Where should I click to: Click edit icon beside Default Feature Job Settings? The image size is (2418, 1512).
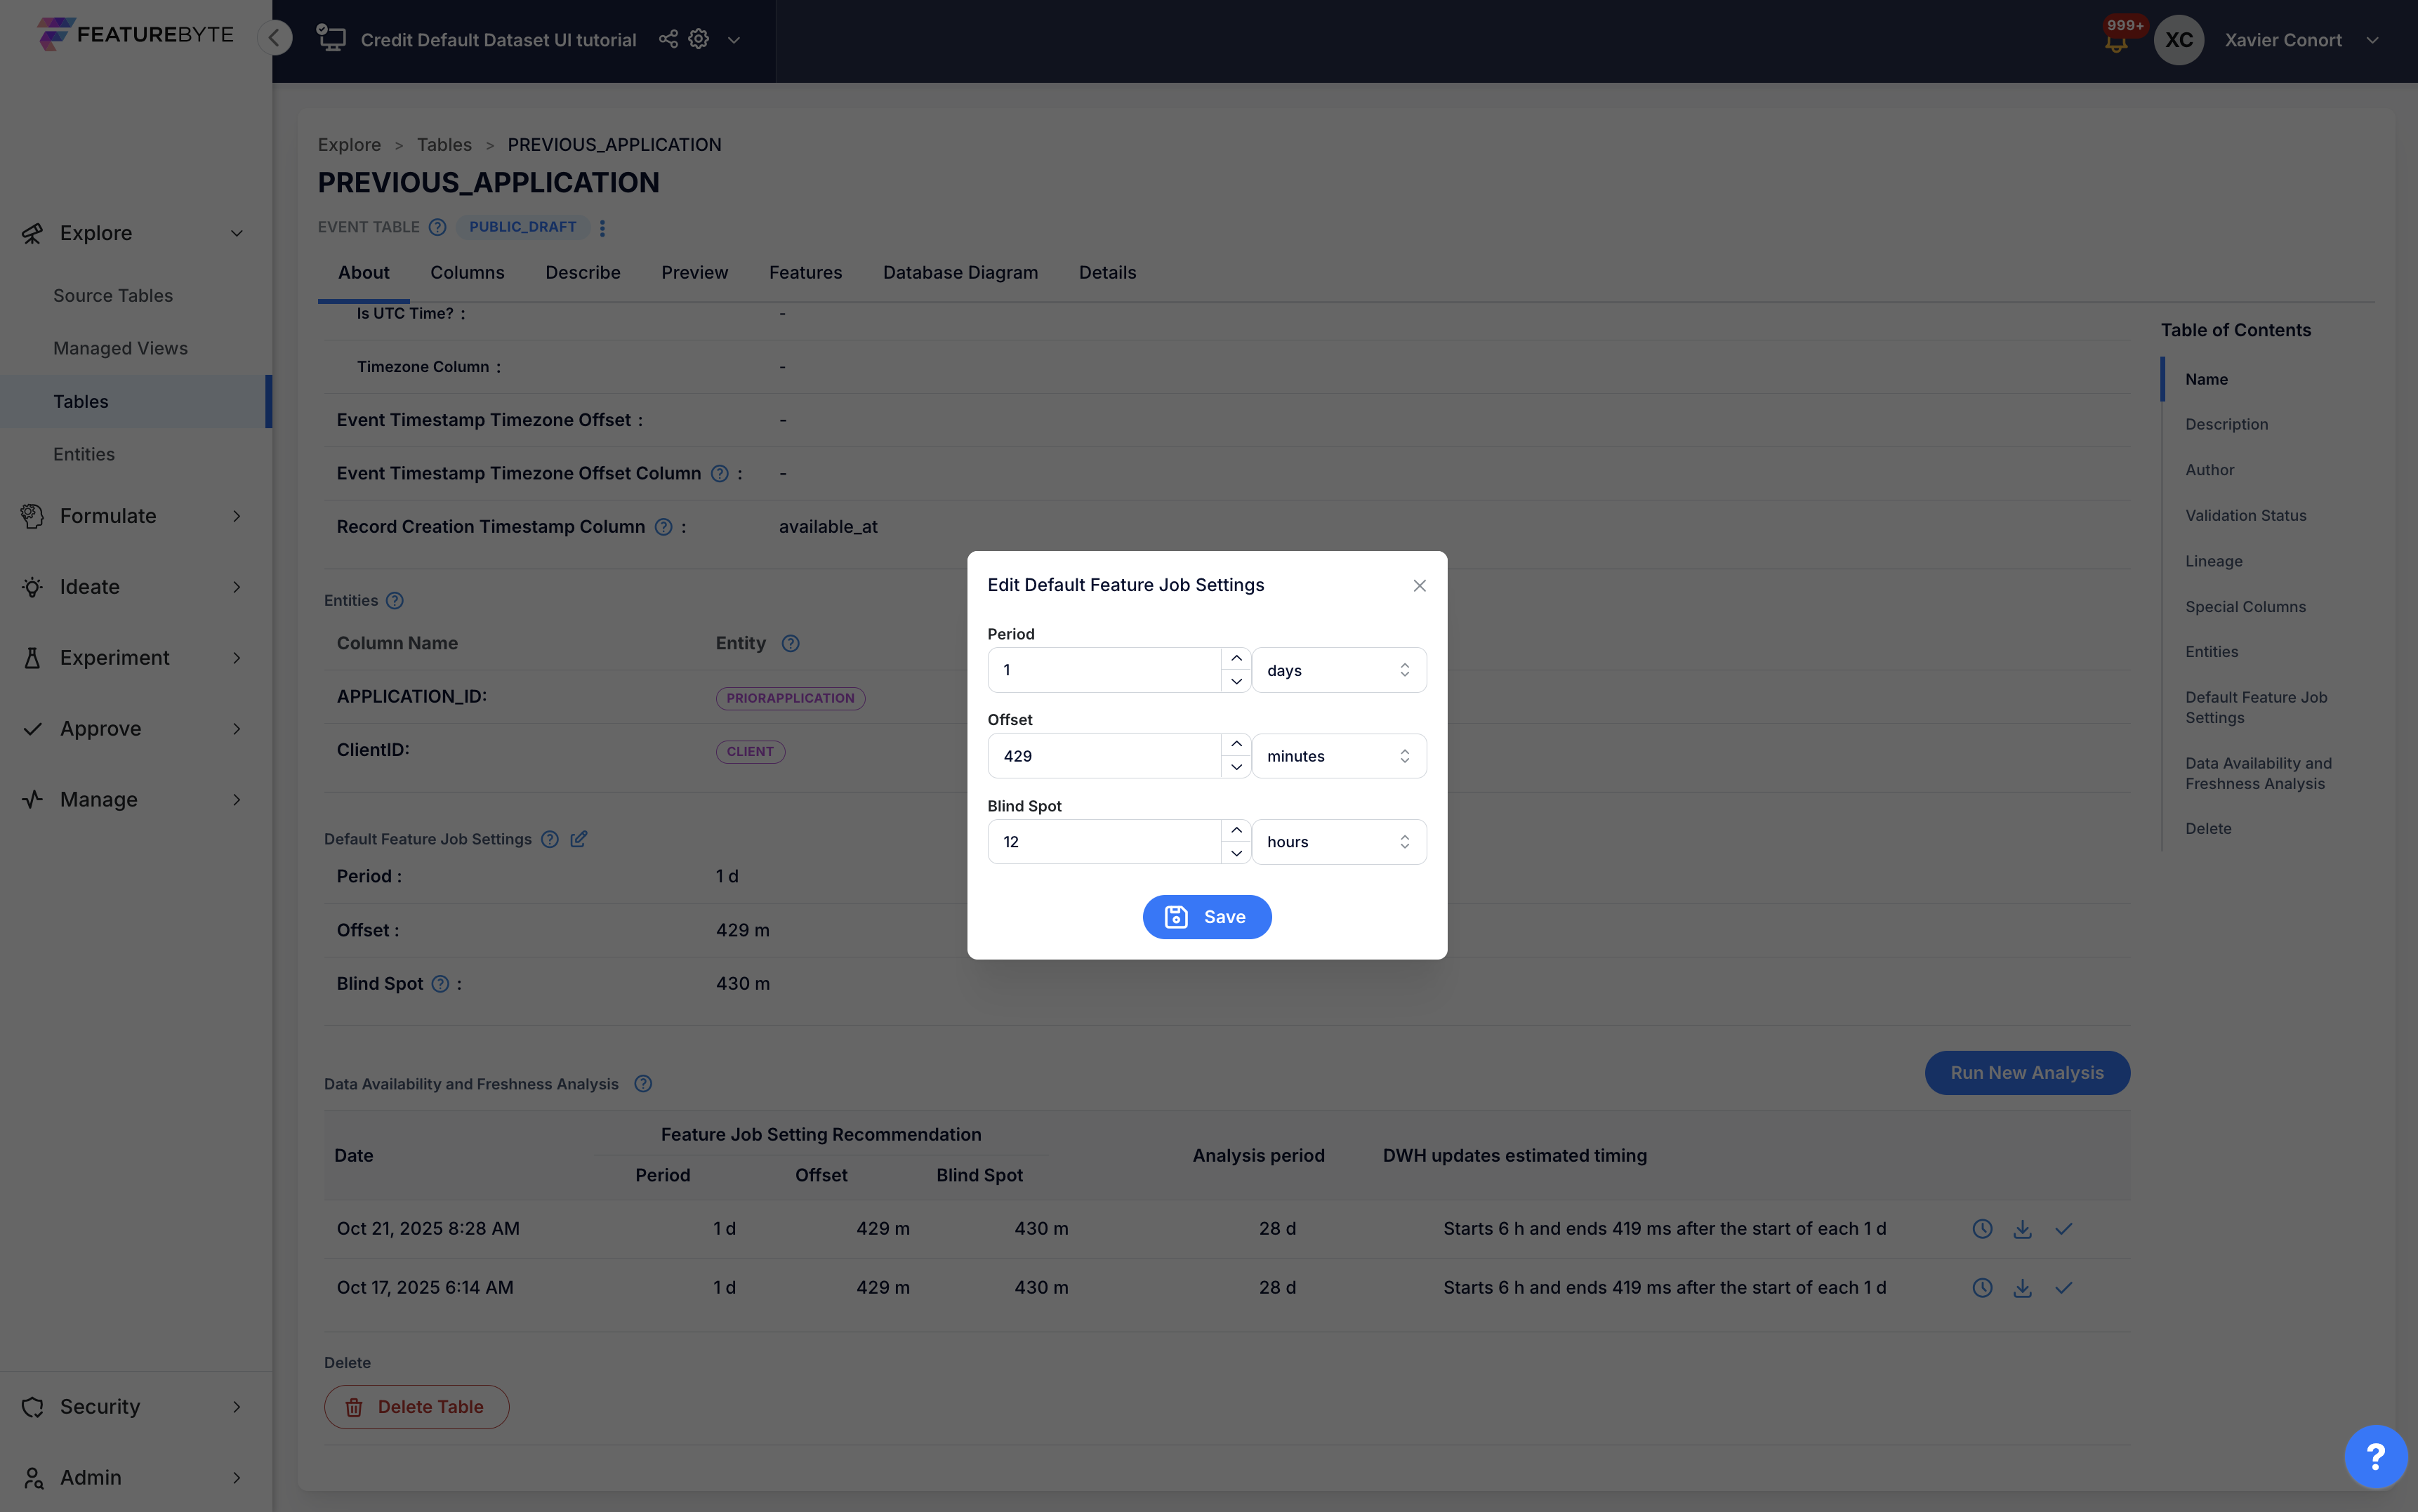coord(578,839)
